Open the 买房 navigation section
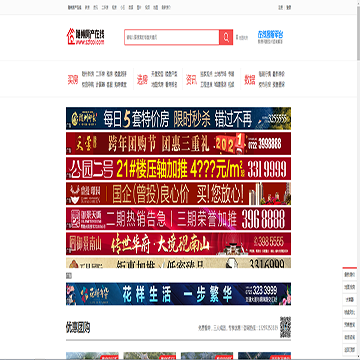The height and width of the screenshot is (360, 360). pyautogui.click(x=73, y=79)
